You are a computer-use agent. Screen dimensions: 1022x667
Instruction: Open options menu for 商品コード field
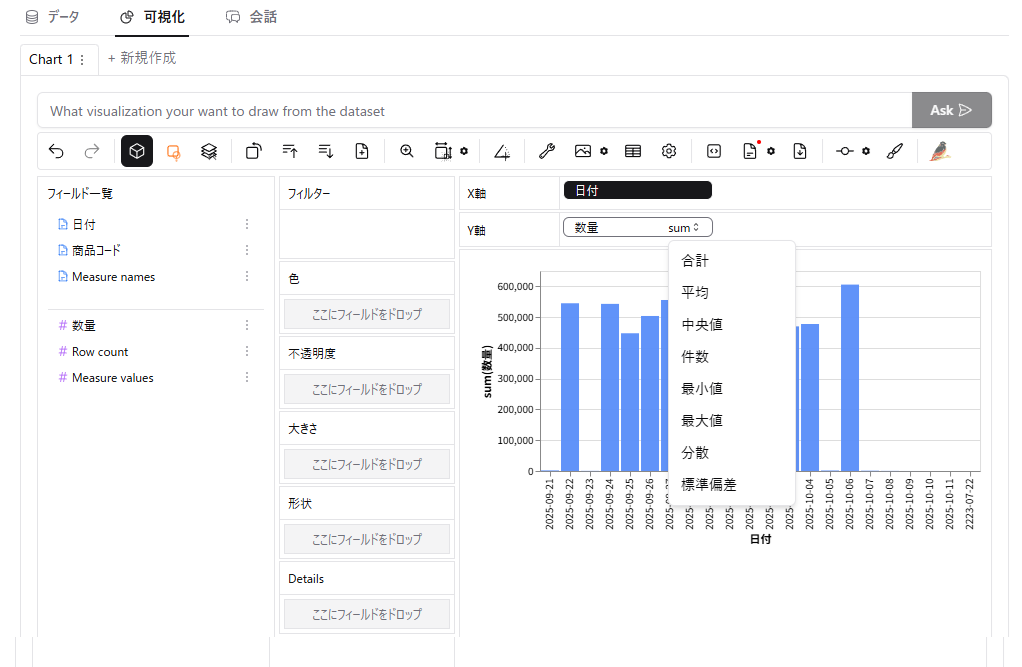click(x=247, y=250)
